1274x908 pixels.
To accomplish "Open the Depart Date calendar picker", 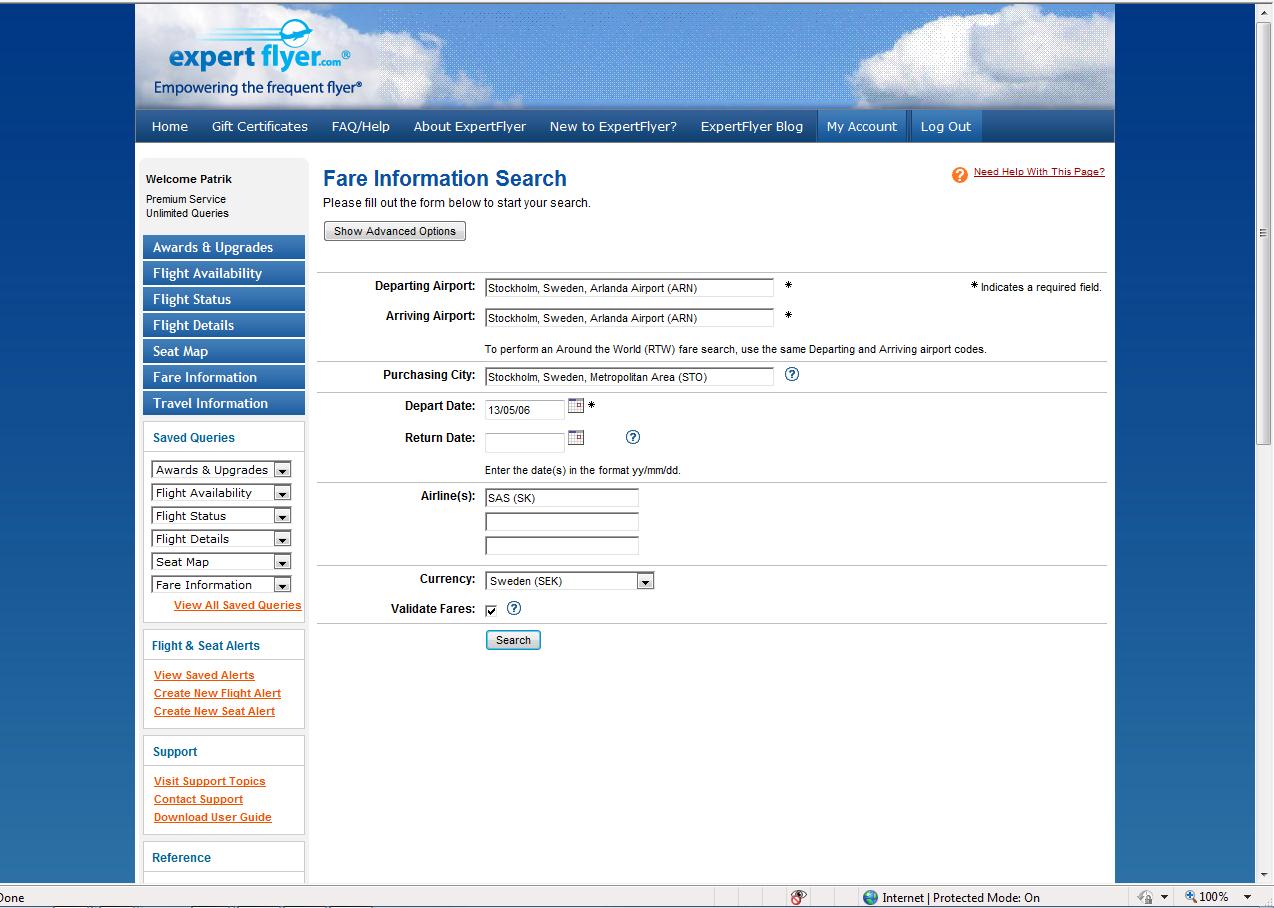I will point(576,406).
